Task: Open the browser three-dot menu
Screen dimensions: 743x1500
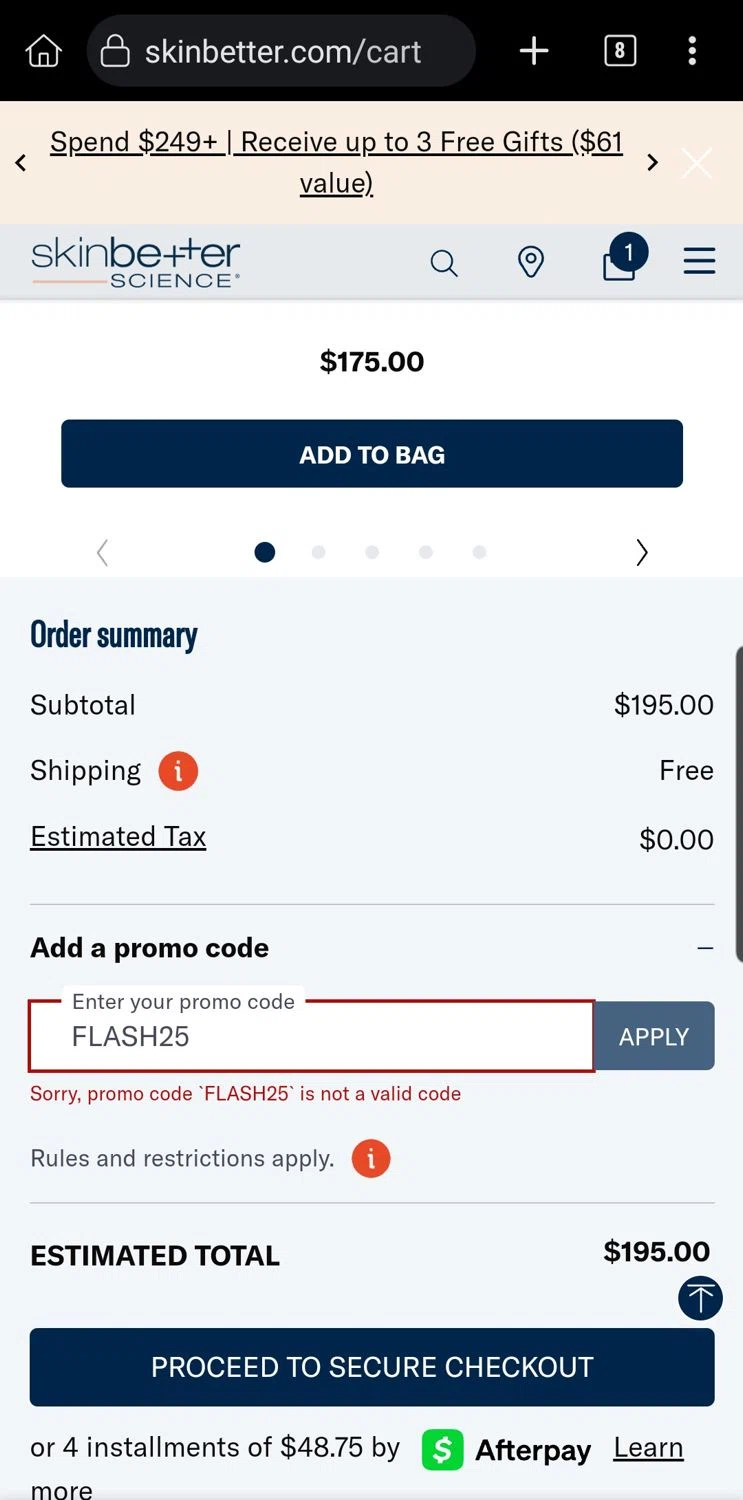Action: [x=692, y=51]
